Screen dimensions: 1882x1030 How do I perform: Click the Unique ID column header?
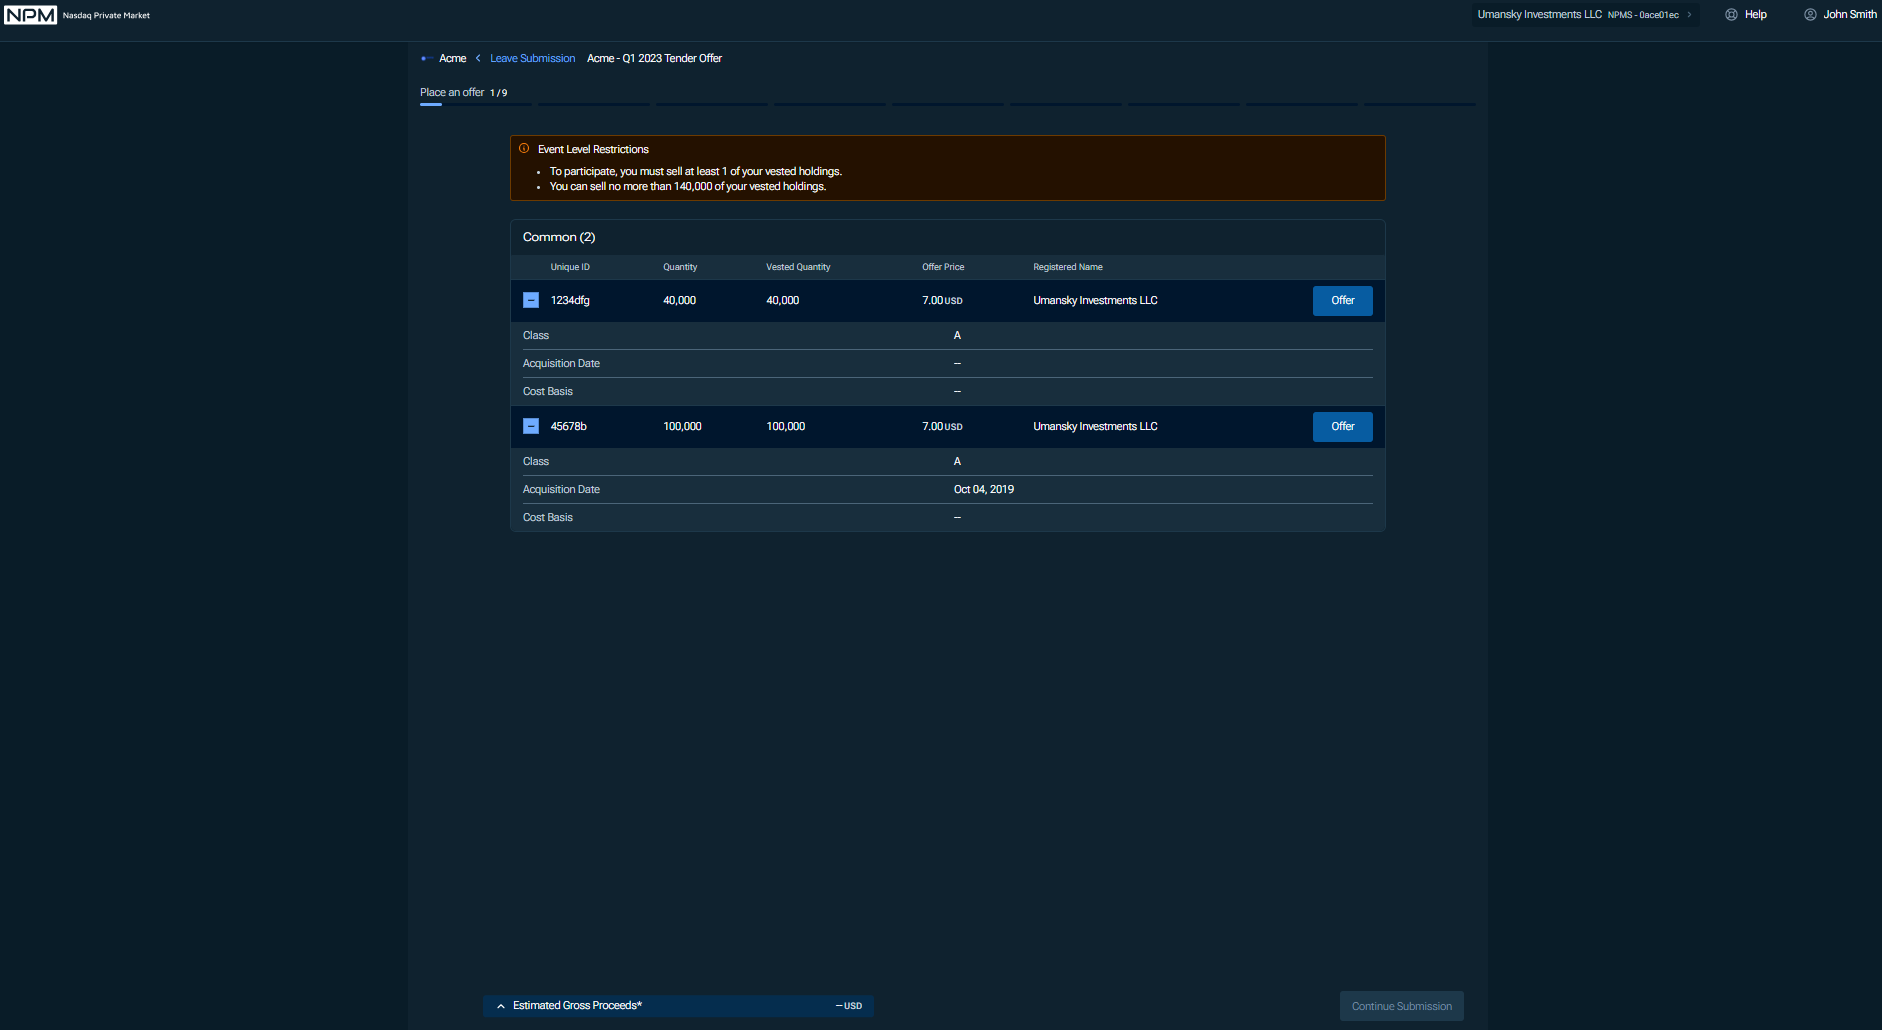[x=570, y=267]
